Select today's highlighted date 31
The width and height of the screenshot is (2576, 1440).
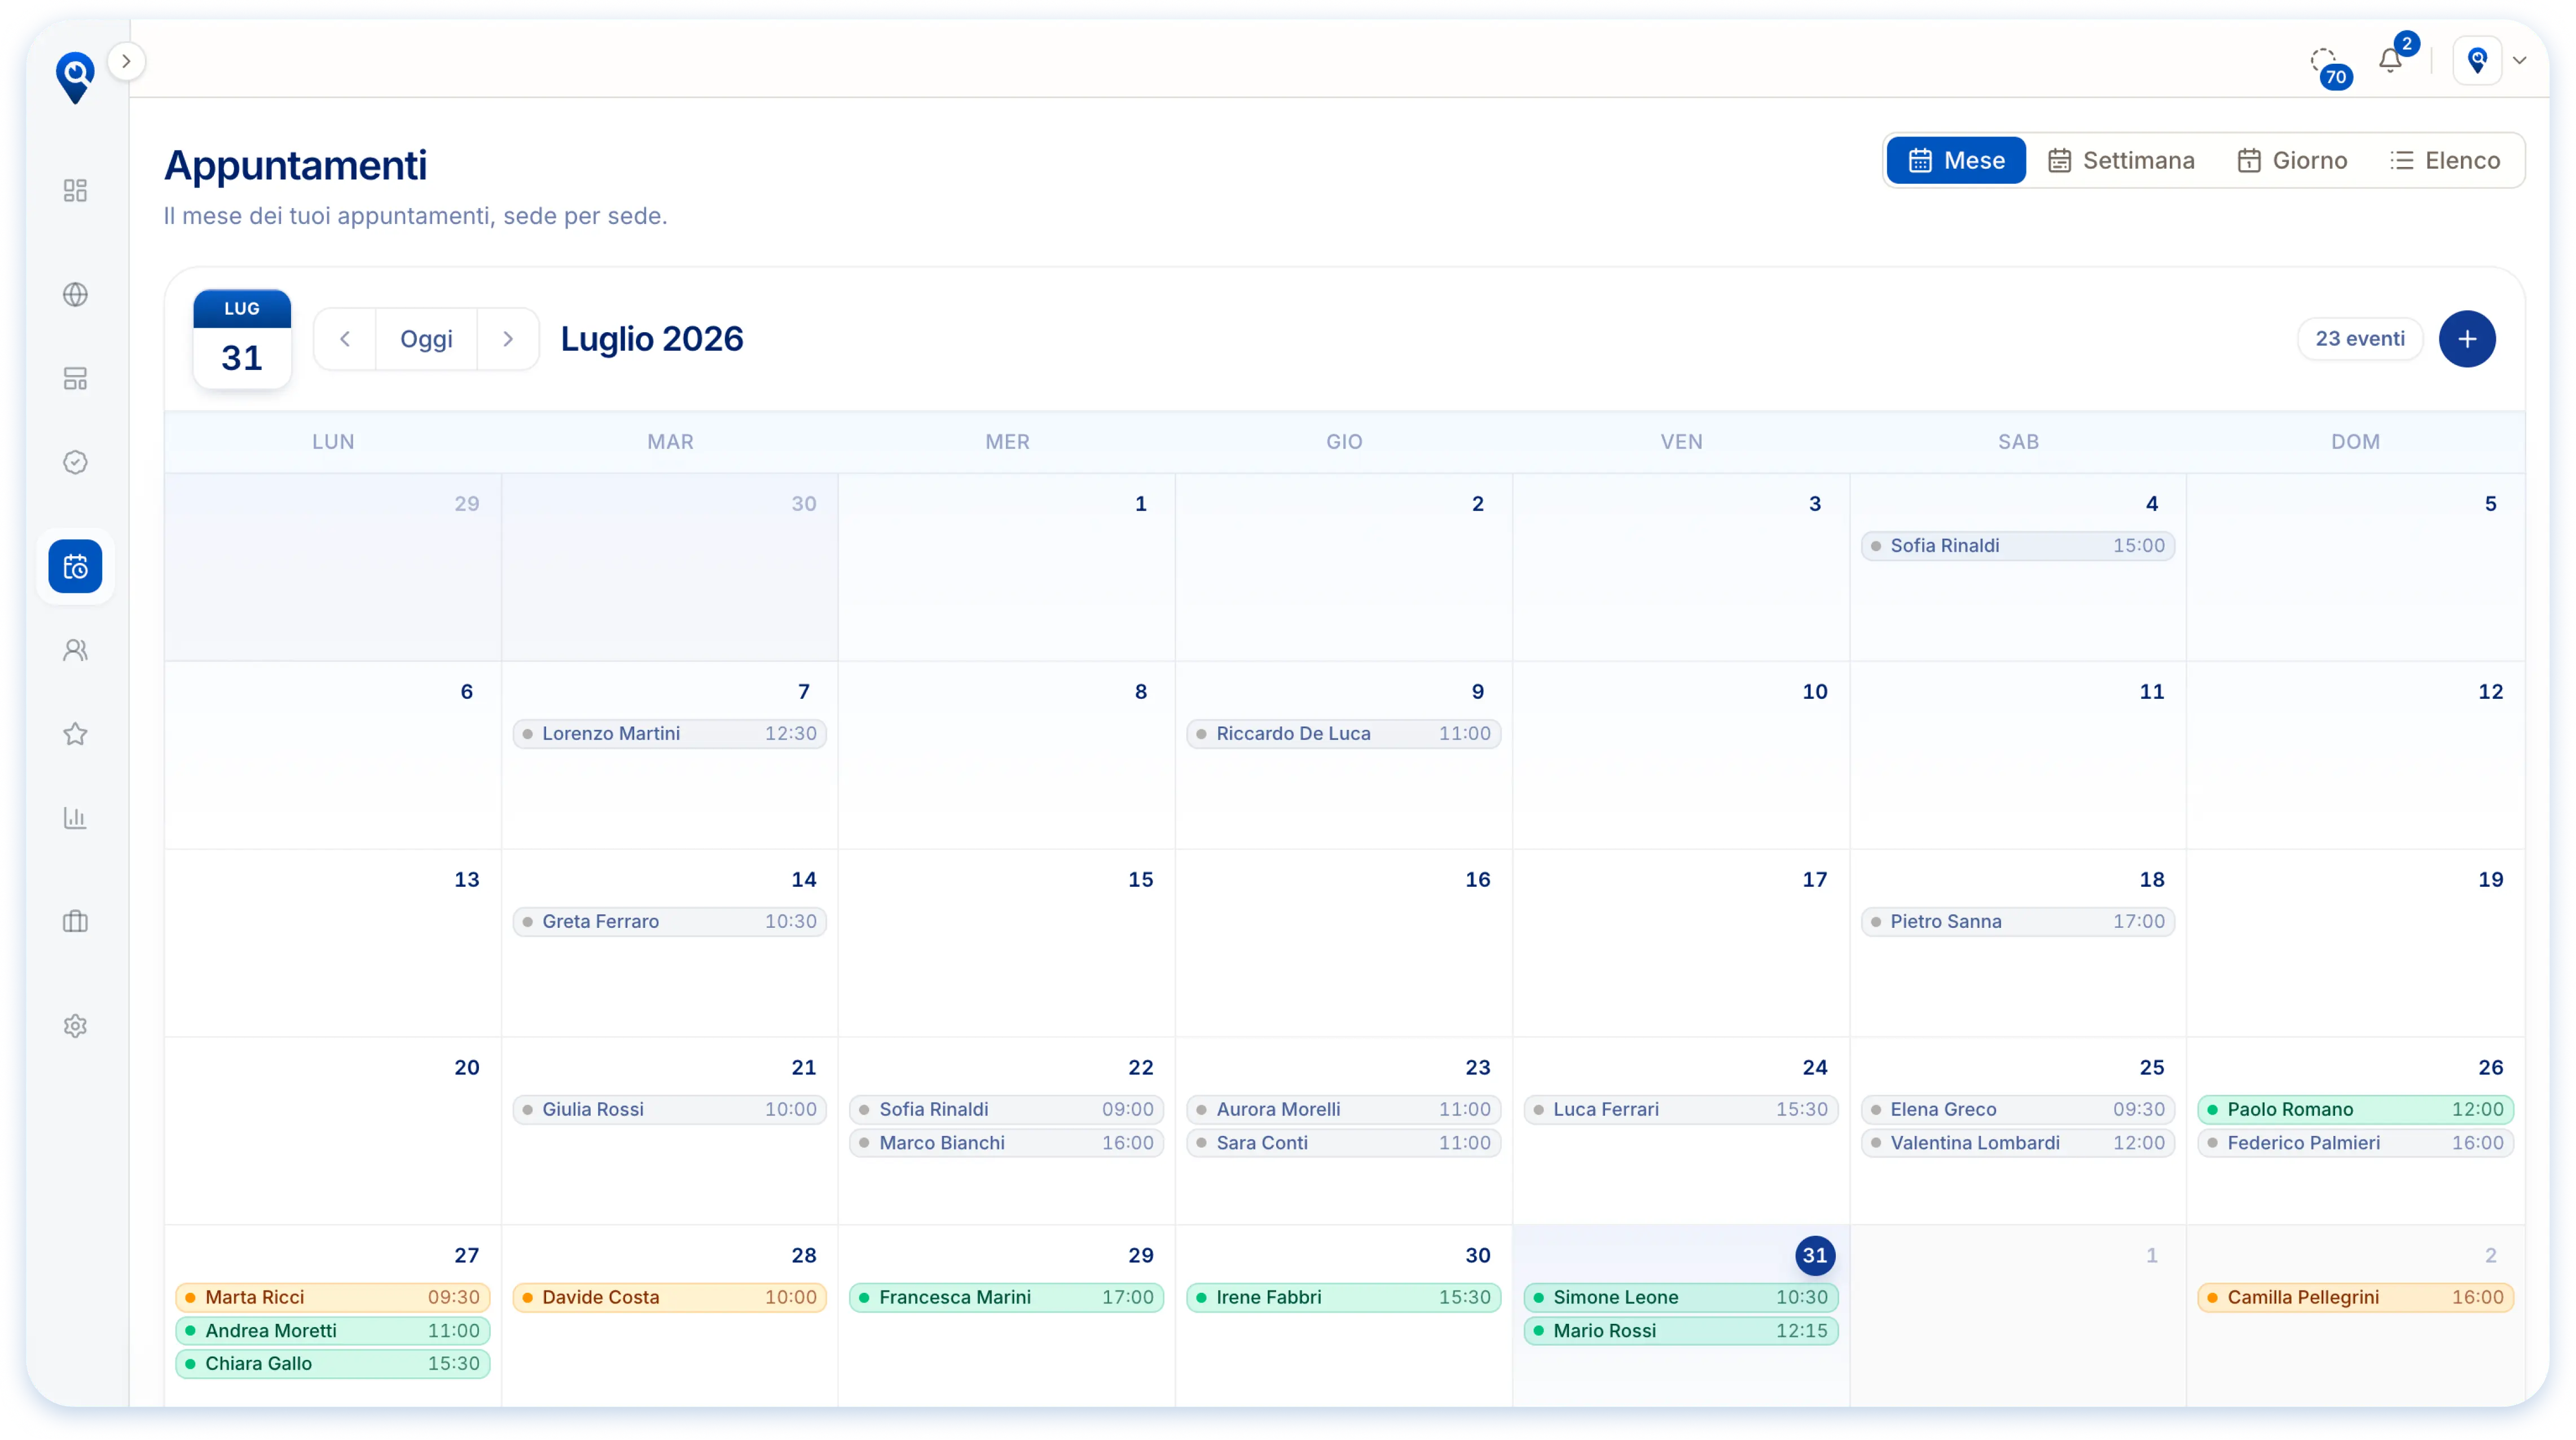[x=1815, y=1256]
